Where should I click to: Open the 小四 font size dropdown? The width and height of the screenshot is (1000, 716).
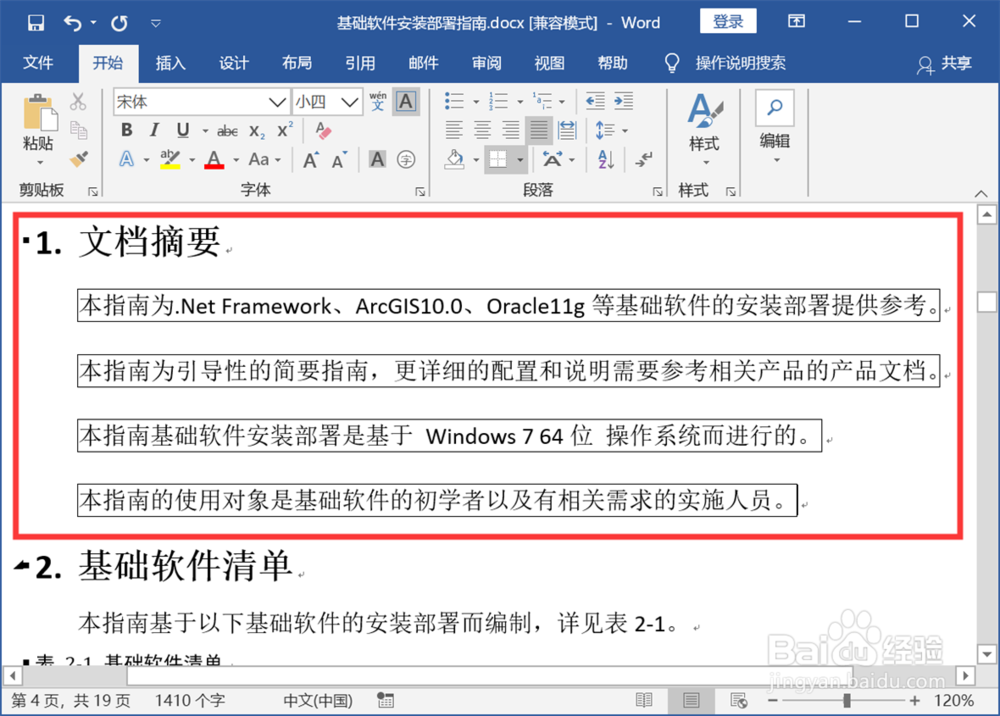347,101
